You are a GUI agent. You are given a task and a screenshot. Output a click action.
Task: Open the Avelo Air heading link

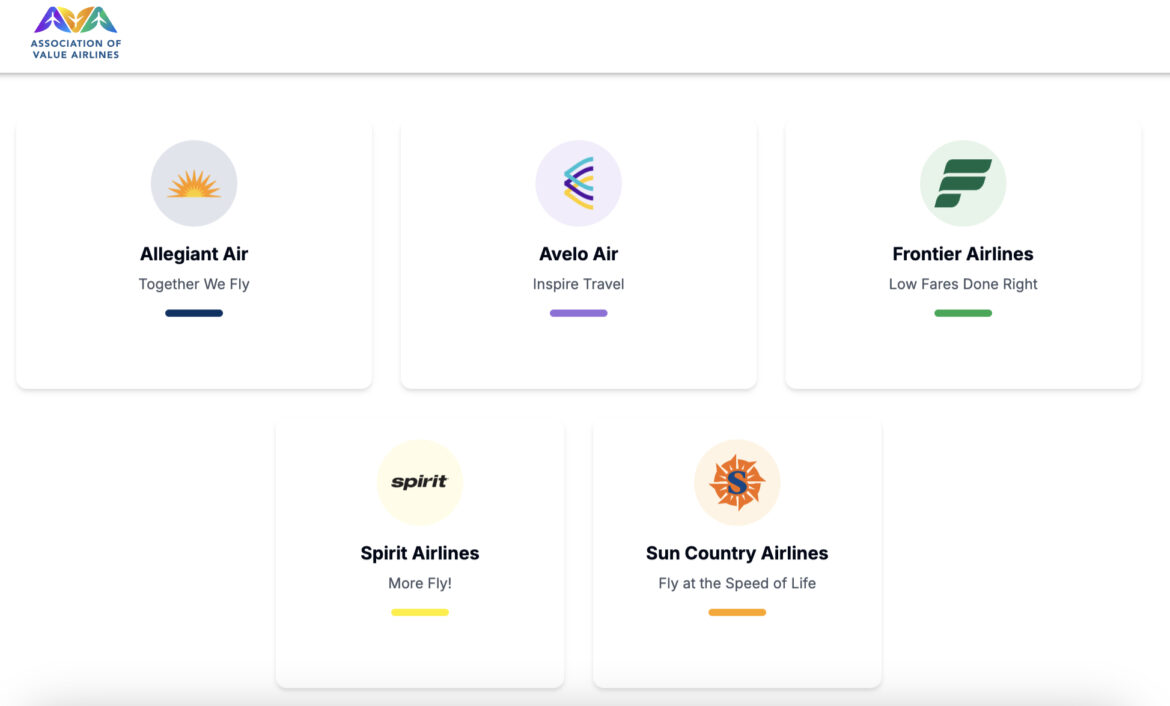[x=579, y=254]
